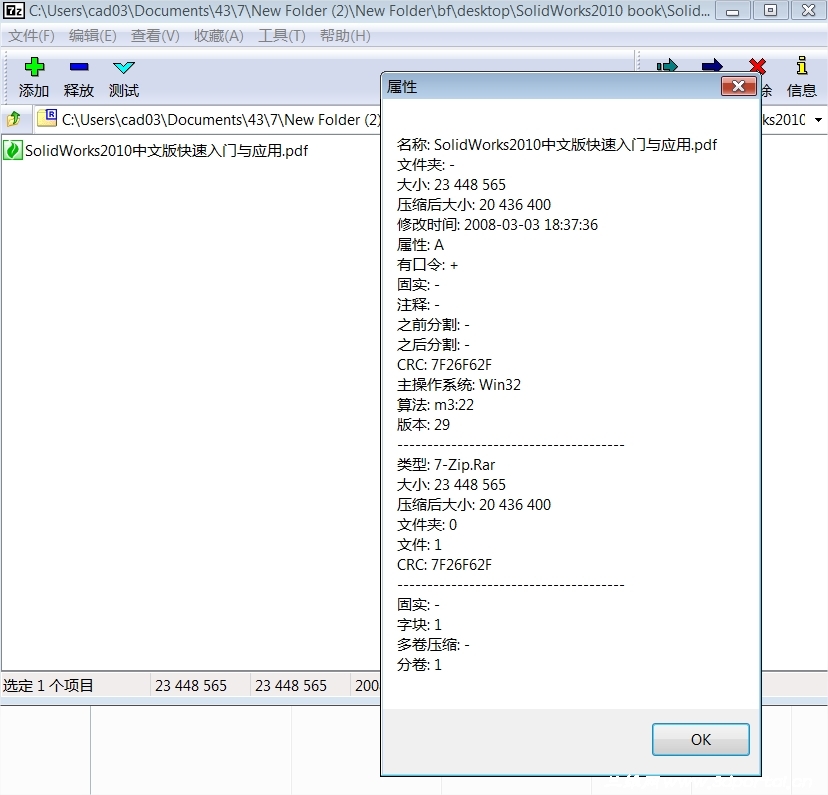Click the first CRC: 7F26F62F line
Image resolution: width=828 pixels, height=795 pixels.
pyautogui.click(x=444, y=365)
